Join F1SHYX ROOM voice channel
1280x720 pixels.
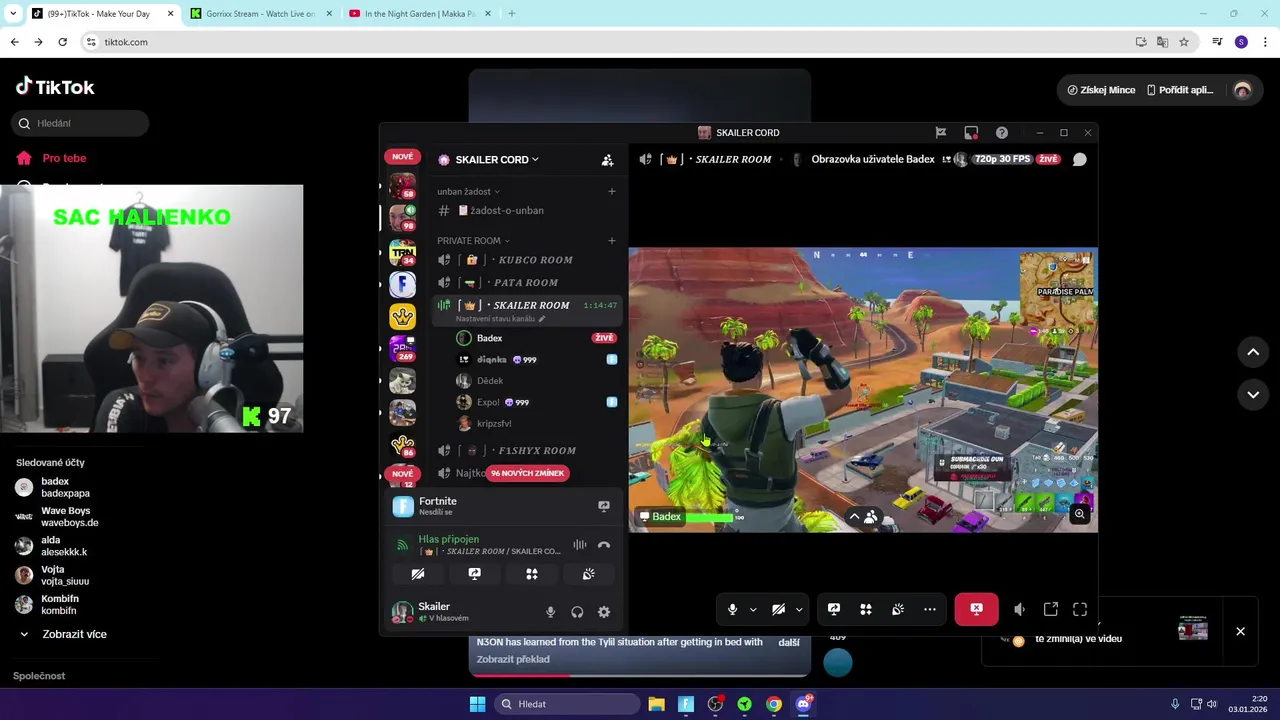click(x=528, y=451)
